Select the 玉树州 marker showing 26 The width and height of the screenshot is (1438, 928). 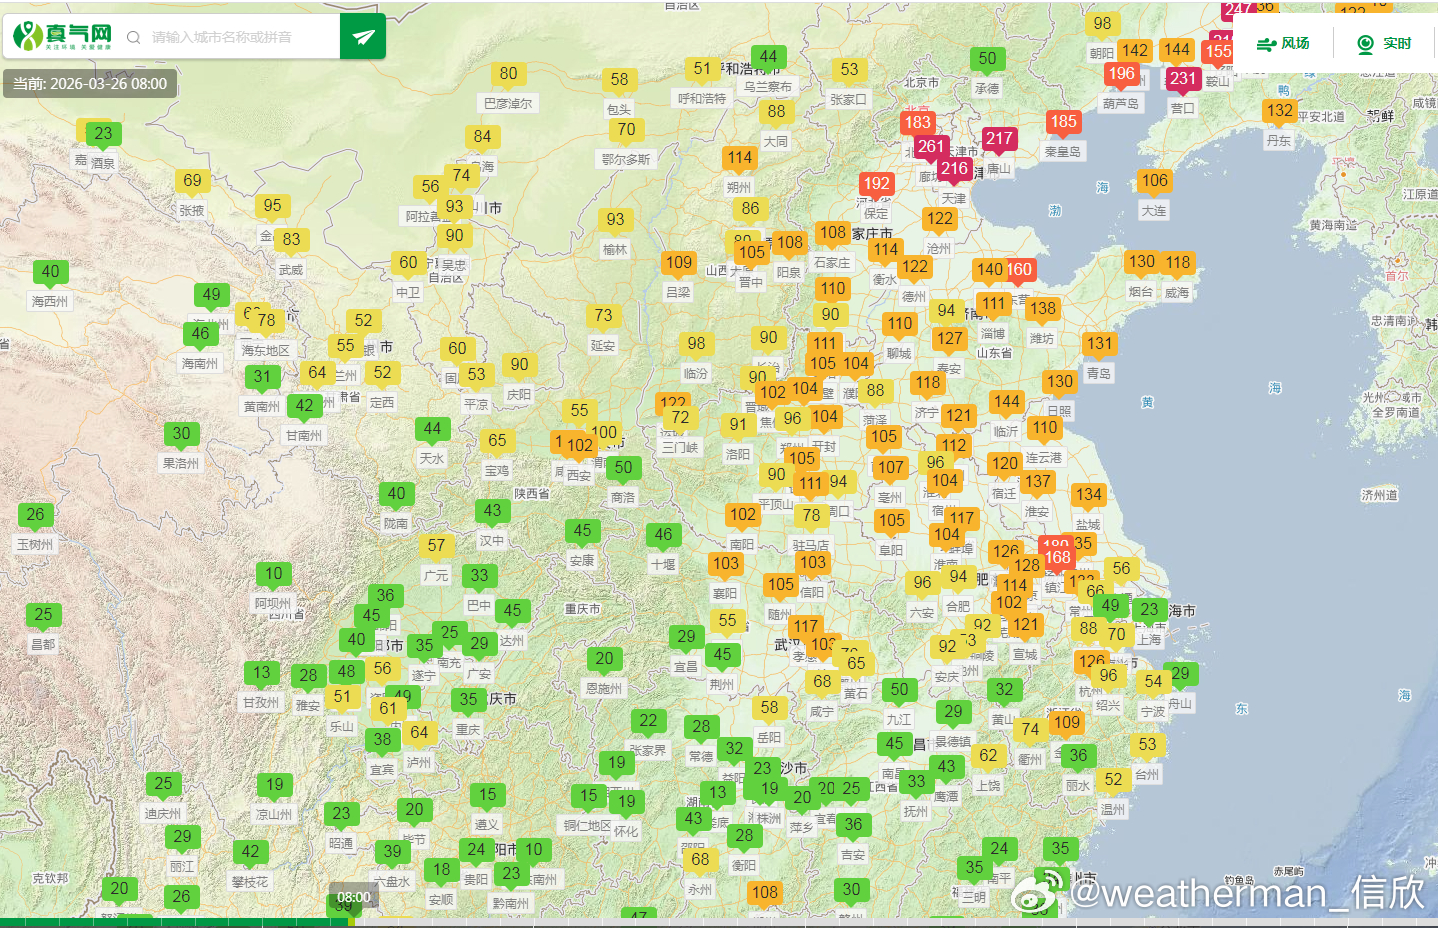[x=35, y=516]
